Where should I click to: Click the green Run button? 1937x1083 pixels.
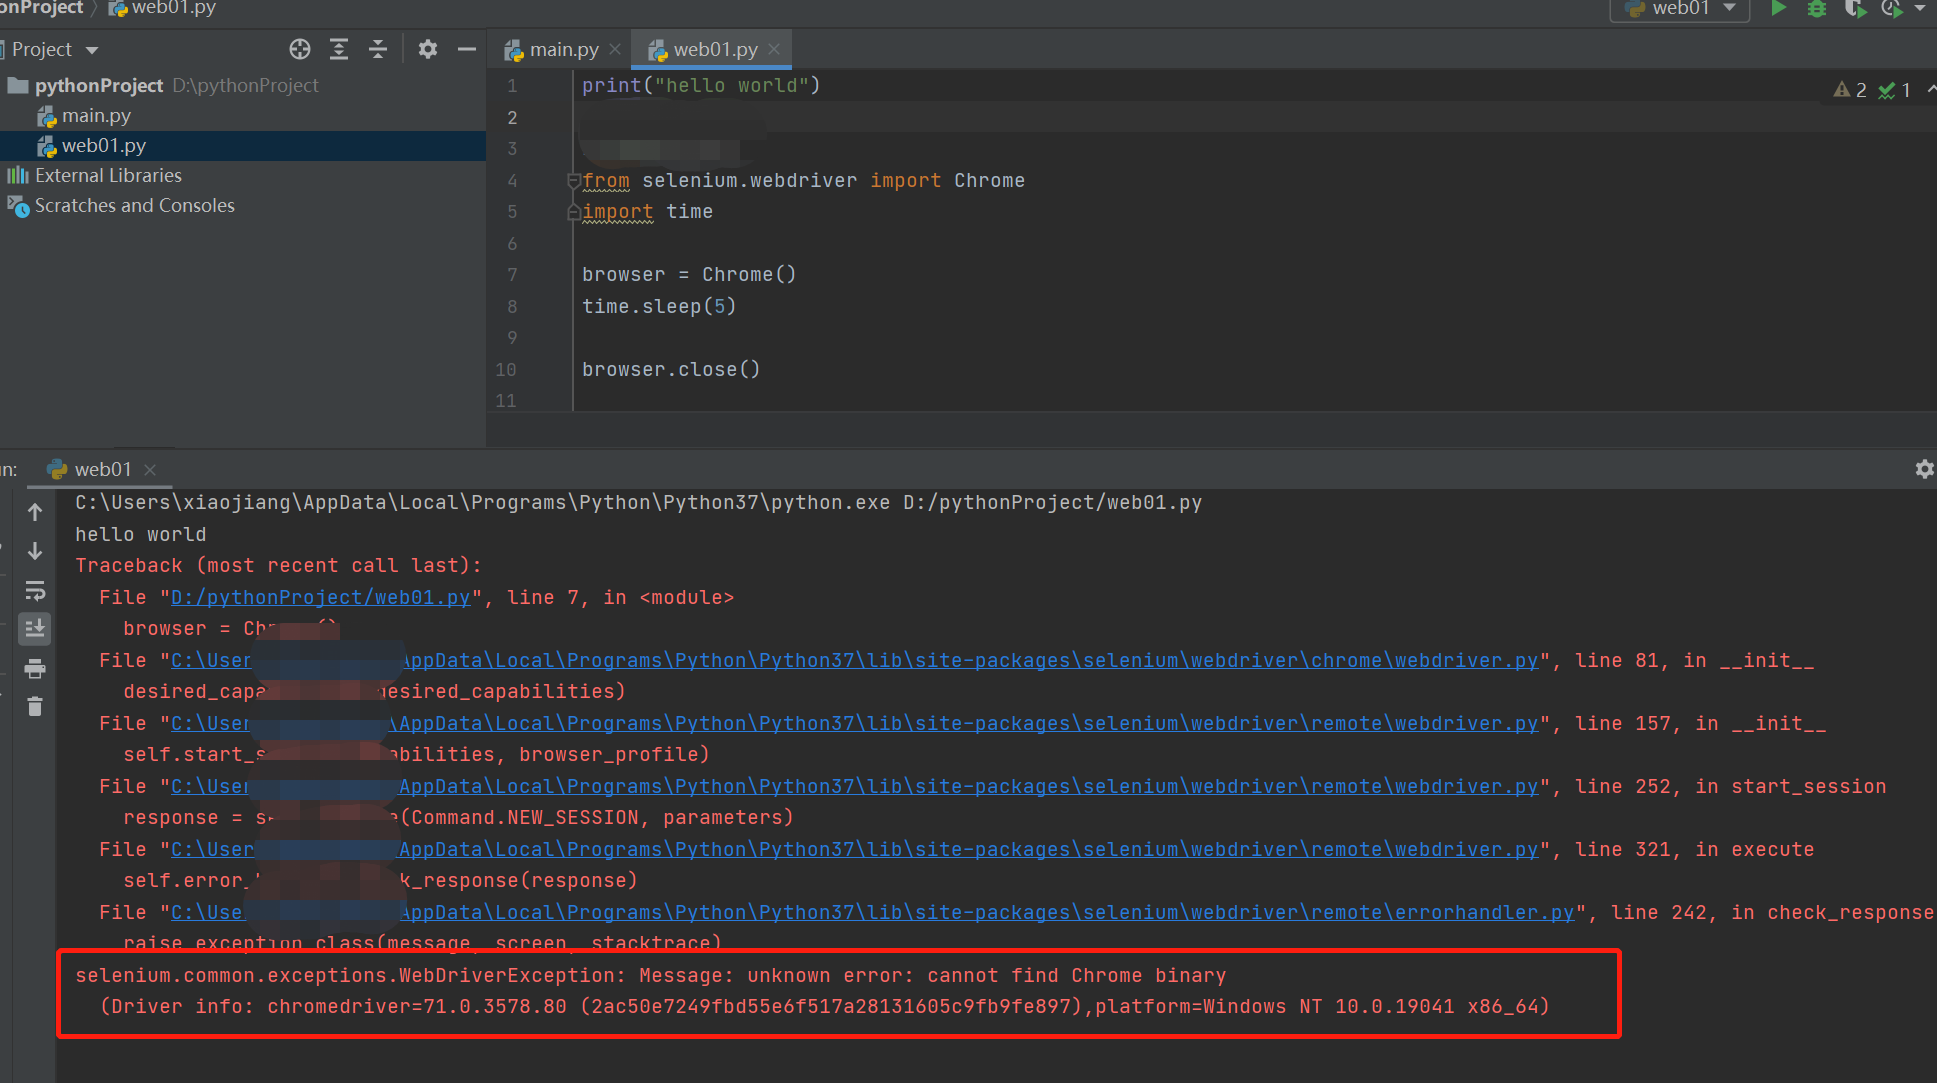1778,9
